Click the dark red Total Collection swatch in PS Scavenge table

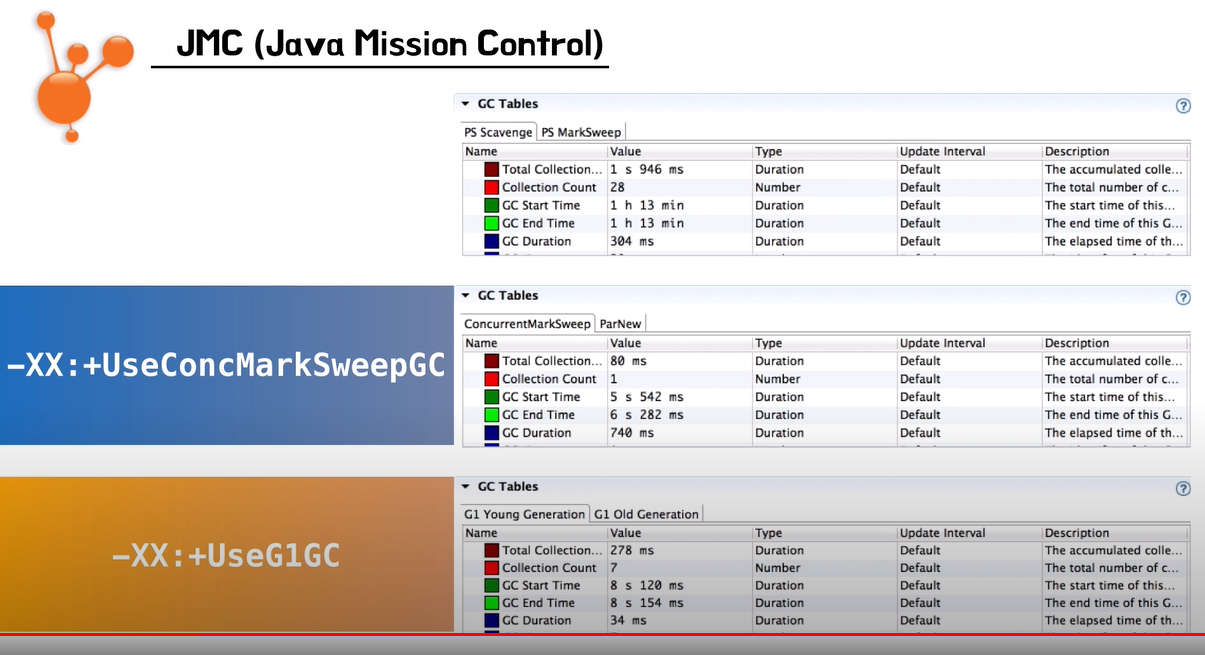(491, 170)
